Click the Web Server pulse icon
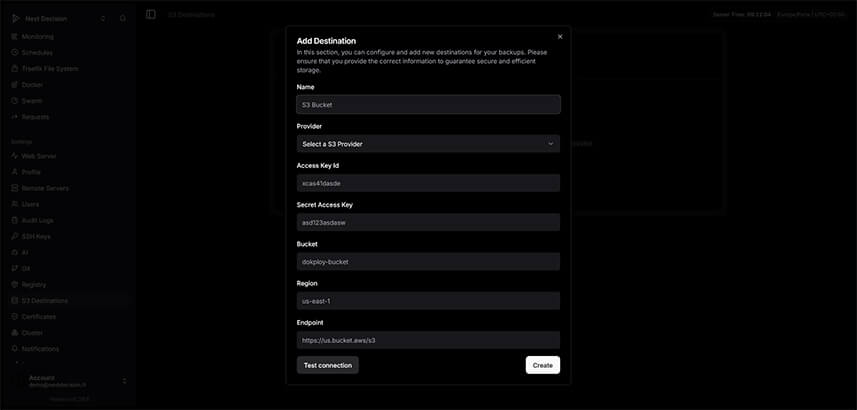 pyautogui.click(x=15, y=156)
